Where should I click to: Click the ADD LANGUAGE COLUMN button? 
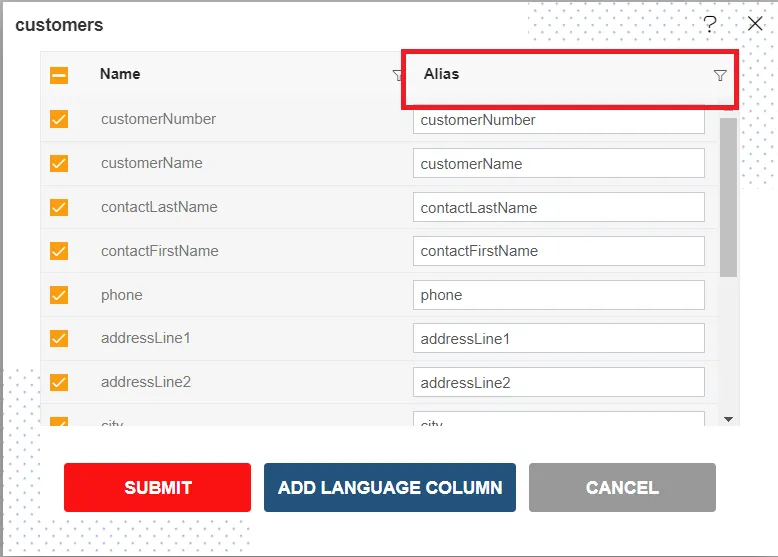pyautogui.click(x=390, y=488)
